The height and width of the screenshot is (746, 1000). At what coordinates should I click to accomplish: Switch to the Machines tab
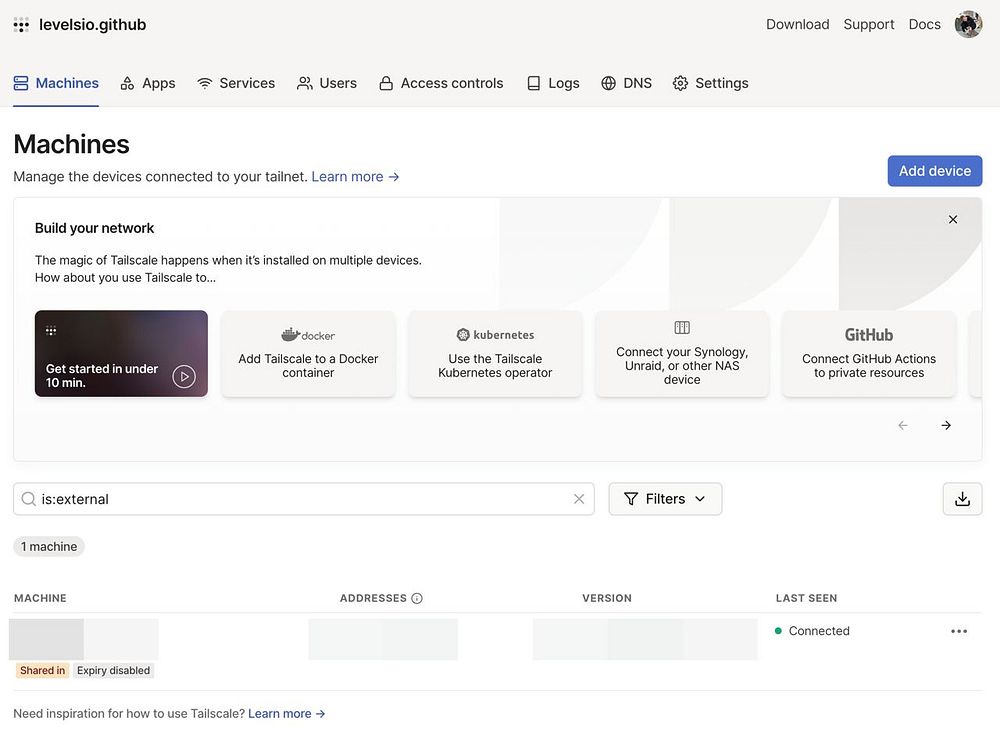tap(56, 84)
